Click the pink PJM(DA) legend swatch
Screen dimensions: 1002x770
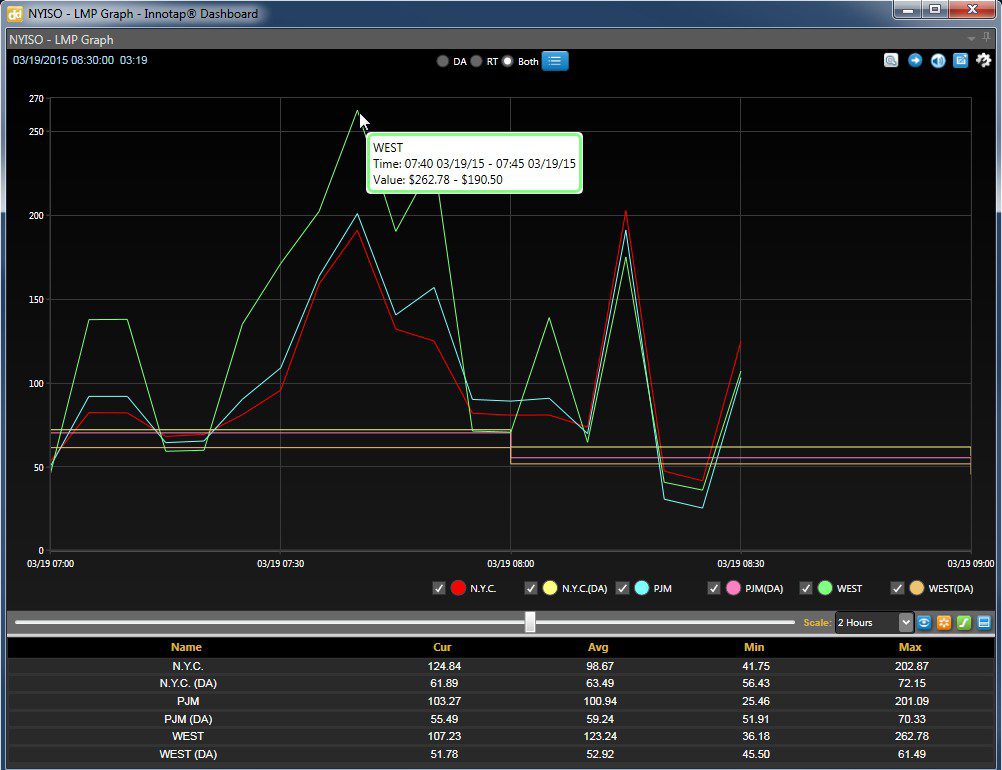(734, 588)
